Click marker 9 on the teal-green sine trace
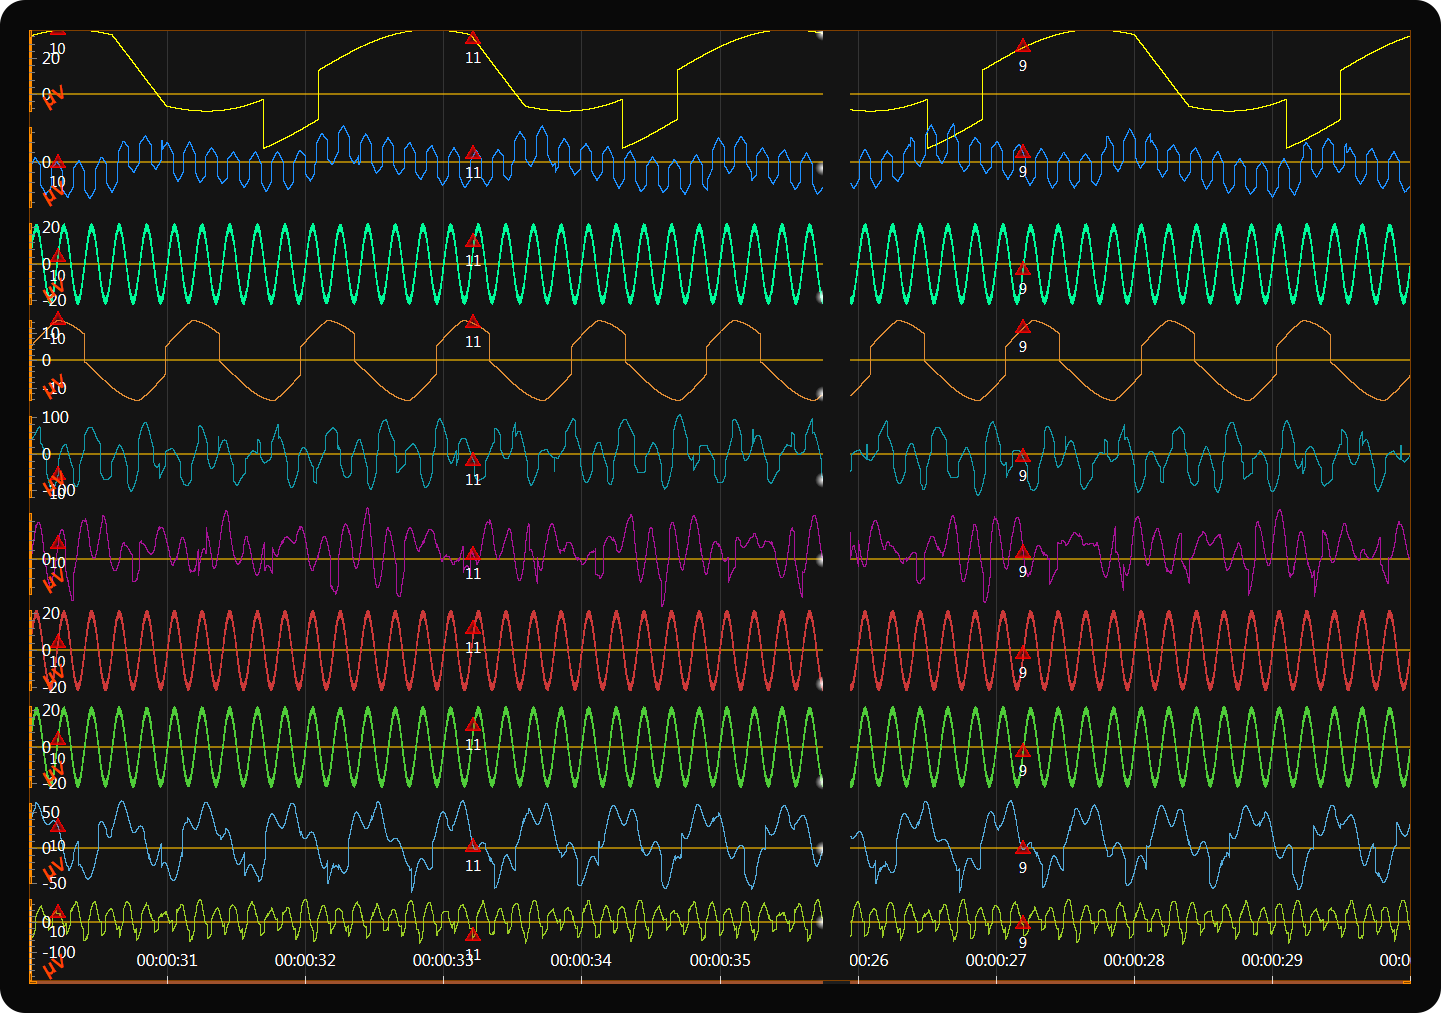 [x=1023, y=269]
